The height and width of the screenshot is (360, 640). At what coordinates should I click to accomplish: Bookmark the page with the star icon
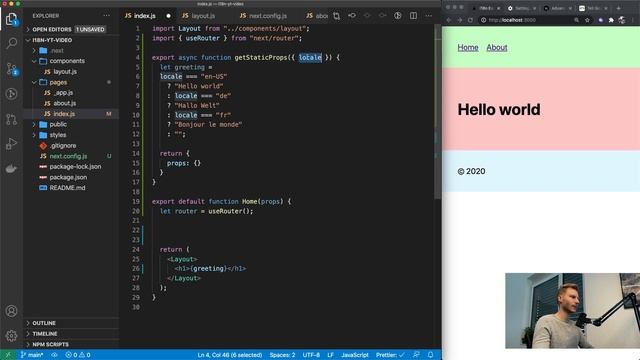[587, 20]
